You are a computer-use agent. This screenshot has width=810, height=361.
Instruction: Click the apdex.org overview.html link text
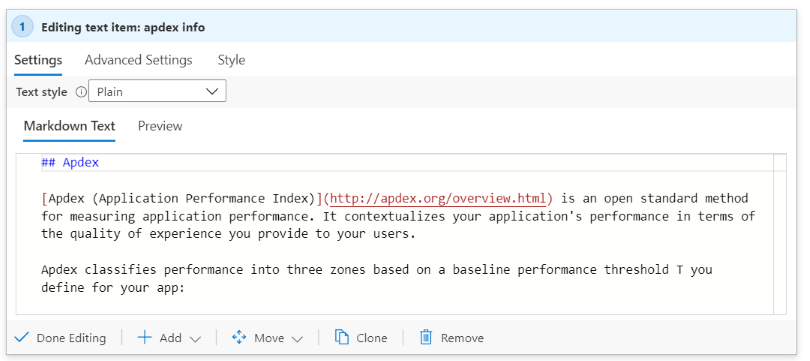[x=438, y=198]
